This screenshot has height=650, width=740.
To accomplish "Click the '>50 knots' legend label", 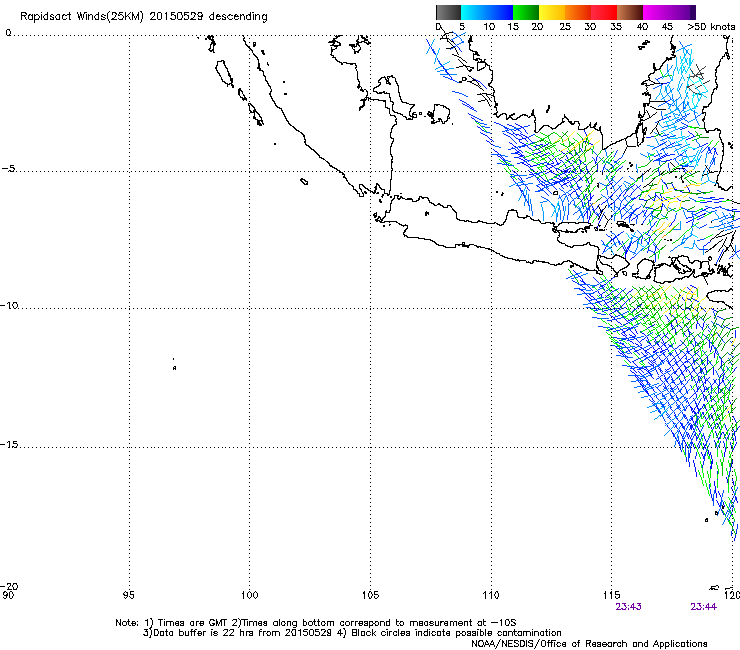I will pos(711,27).
